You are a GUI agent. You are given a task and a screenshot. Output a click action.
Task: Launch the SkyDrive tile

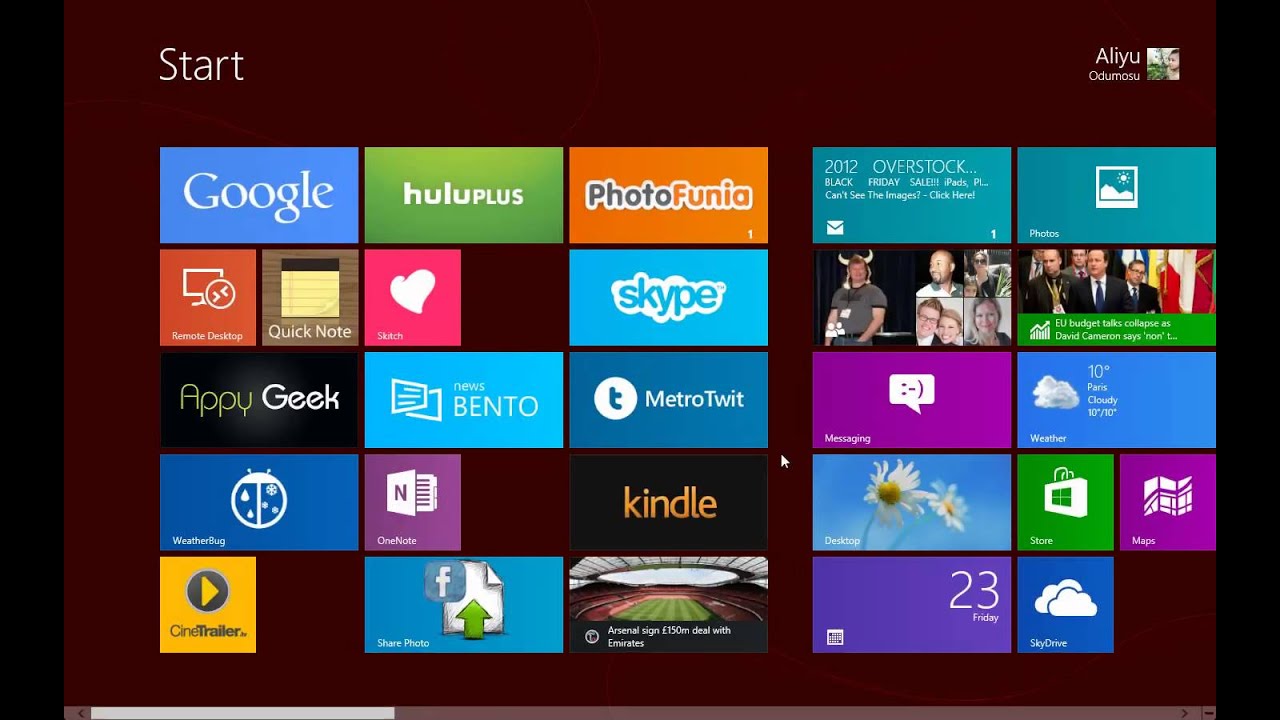tap(1066, 605)
